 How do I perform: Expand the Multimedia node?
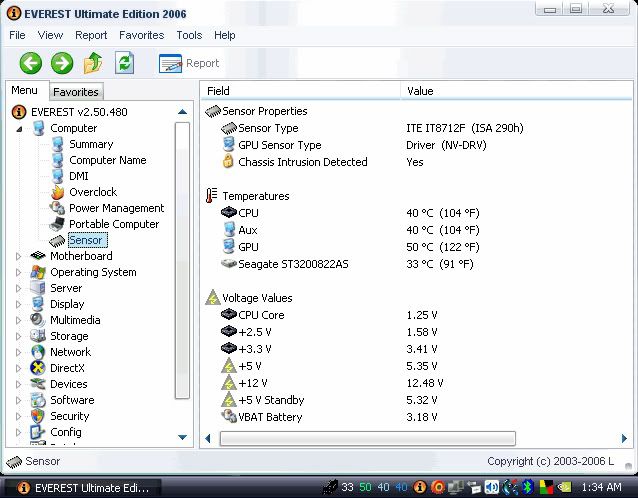18,320
